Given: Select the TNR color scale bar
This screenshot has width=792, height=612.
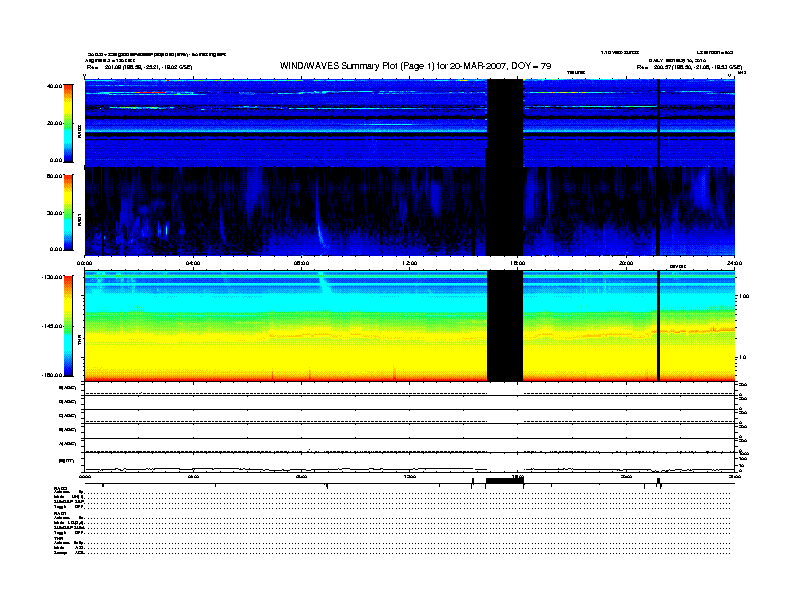Looking at the screenshot, I should click(68, 326).
